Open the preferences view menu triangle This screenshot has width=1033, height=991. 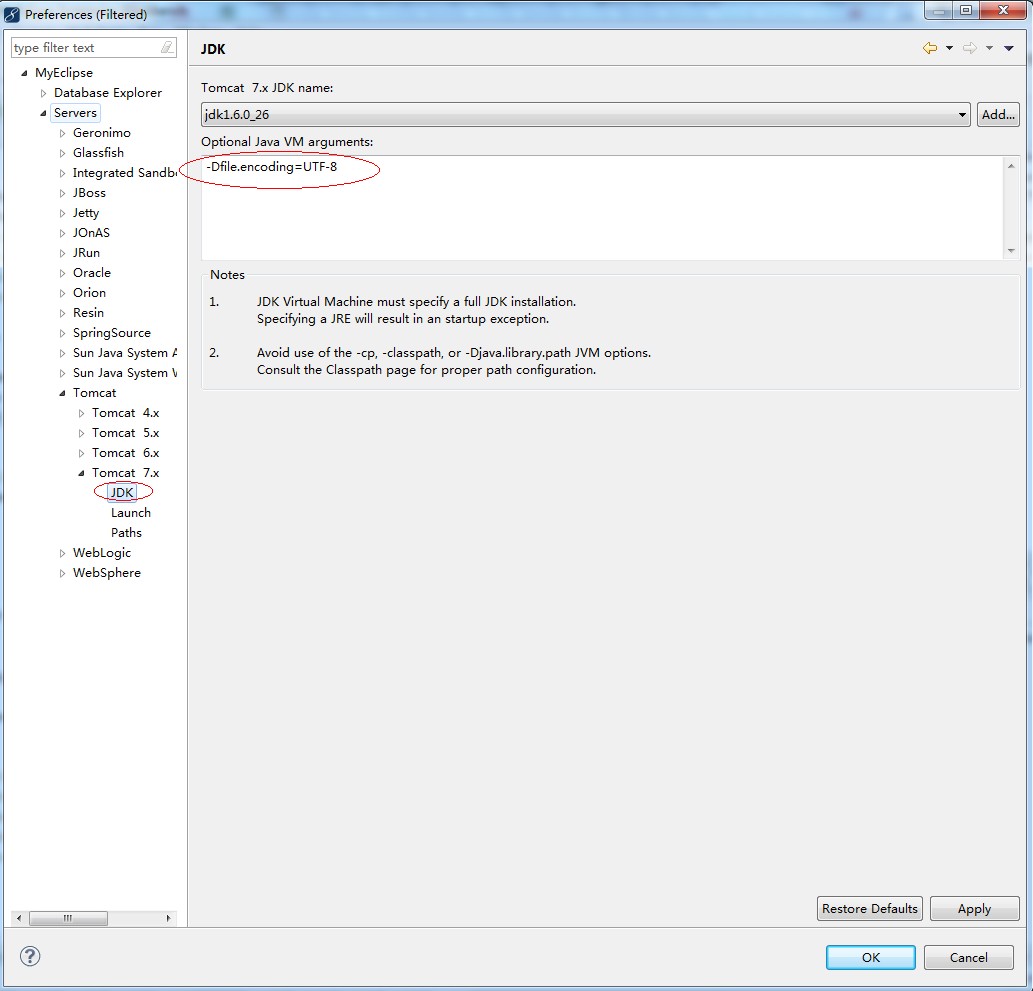coord(1009,48)
